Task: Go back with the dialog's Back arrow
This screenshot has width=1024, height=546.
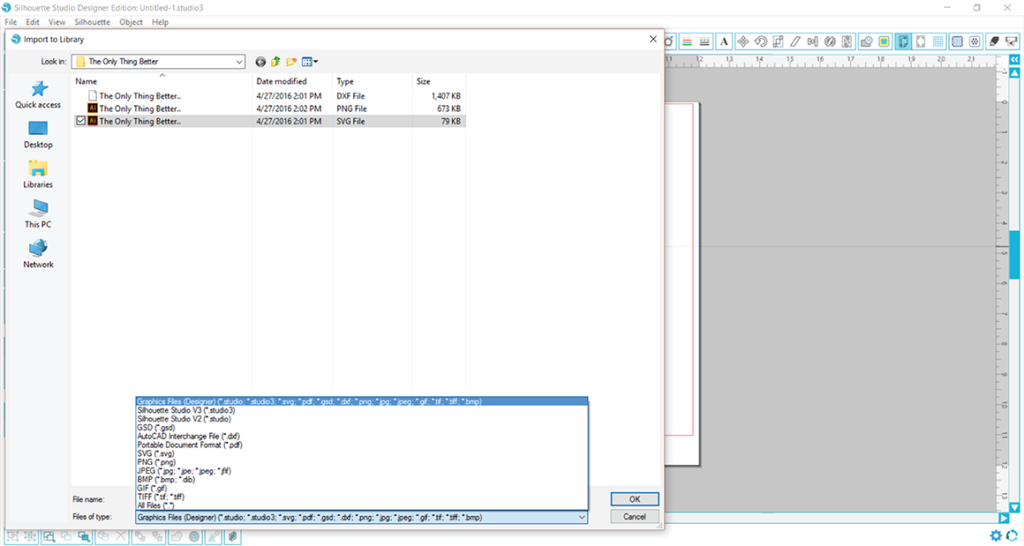Action: pos(261,61)
